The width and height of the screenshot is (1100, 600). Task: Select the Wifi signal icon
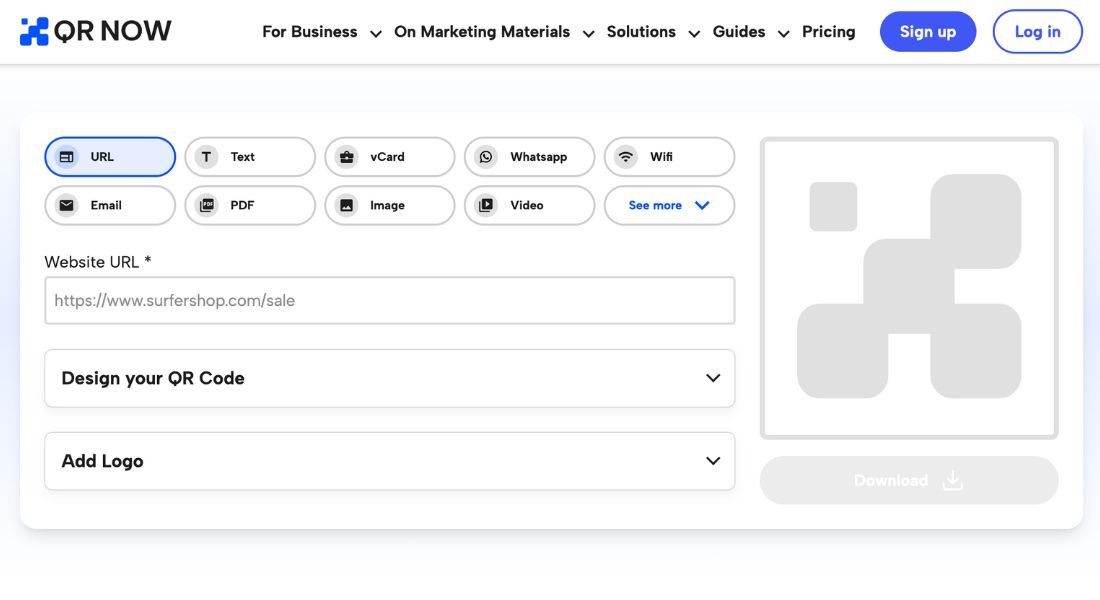[626, 156]
